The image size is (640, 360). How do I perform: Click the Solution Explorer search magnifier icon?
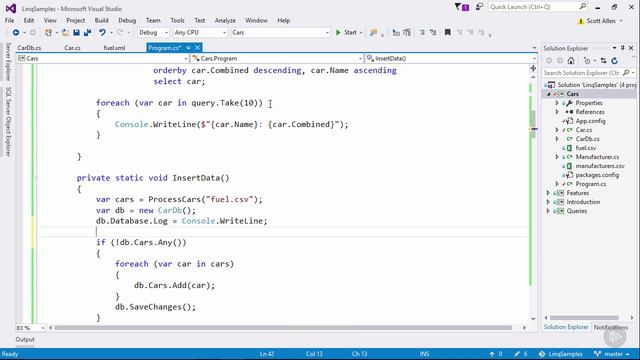pyautogui.click(x=626, y=73)
